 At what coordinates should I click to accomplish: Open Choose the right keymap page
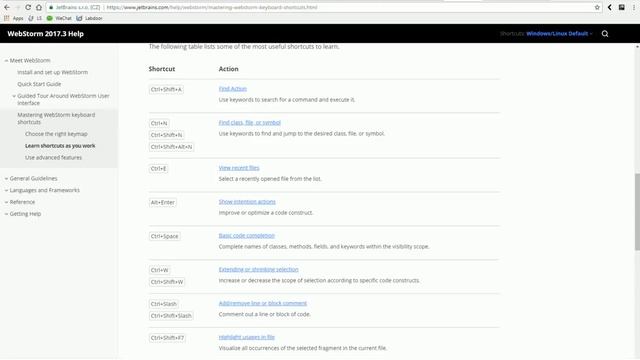(56, 134)
